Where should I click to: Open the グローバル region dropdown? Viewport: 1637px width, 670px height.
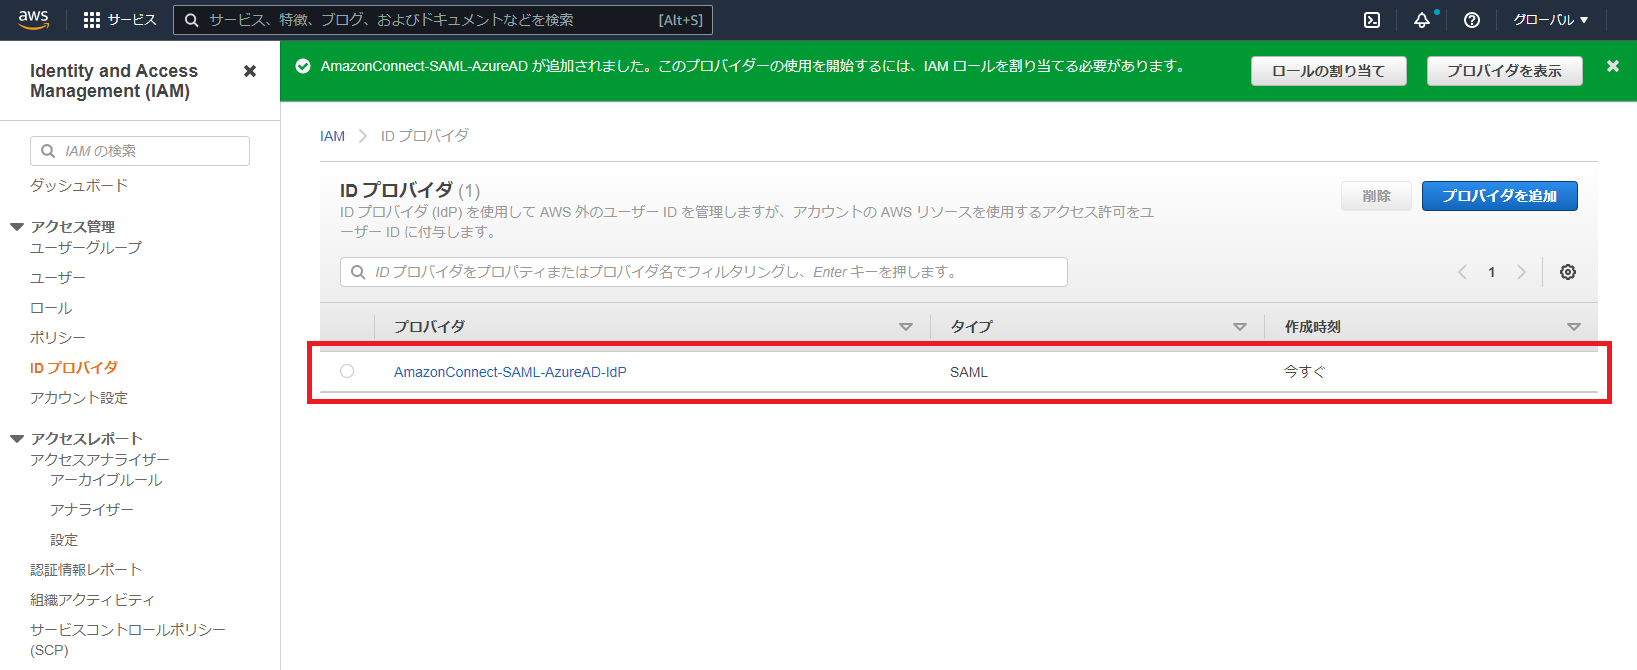pos(1551,20)
